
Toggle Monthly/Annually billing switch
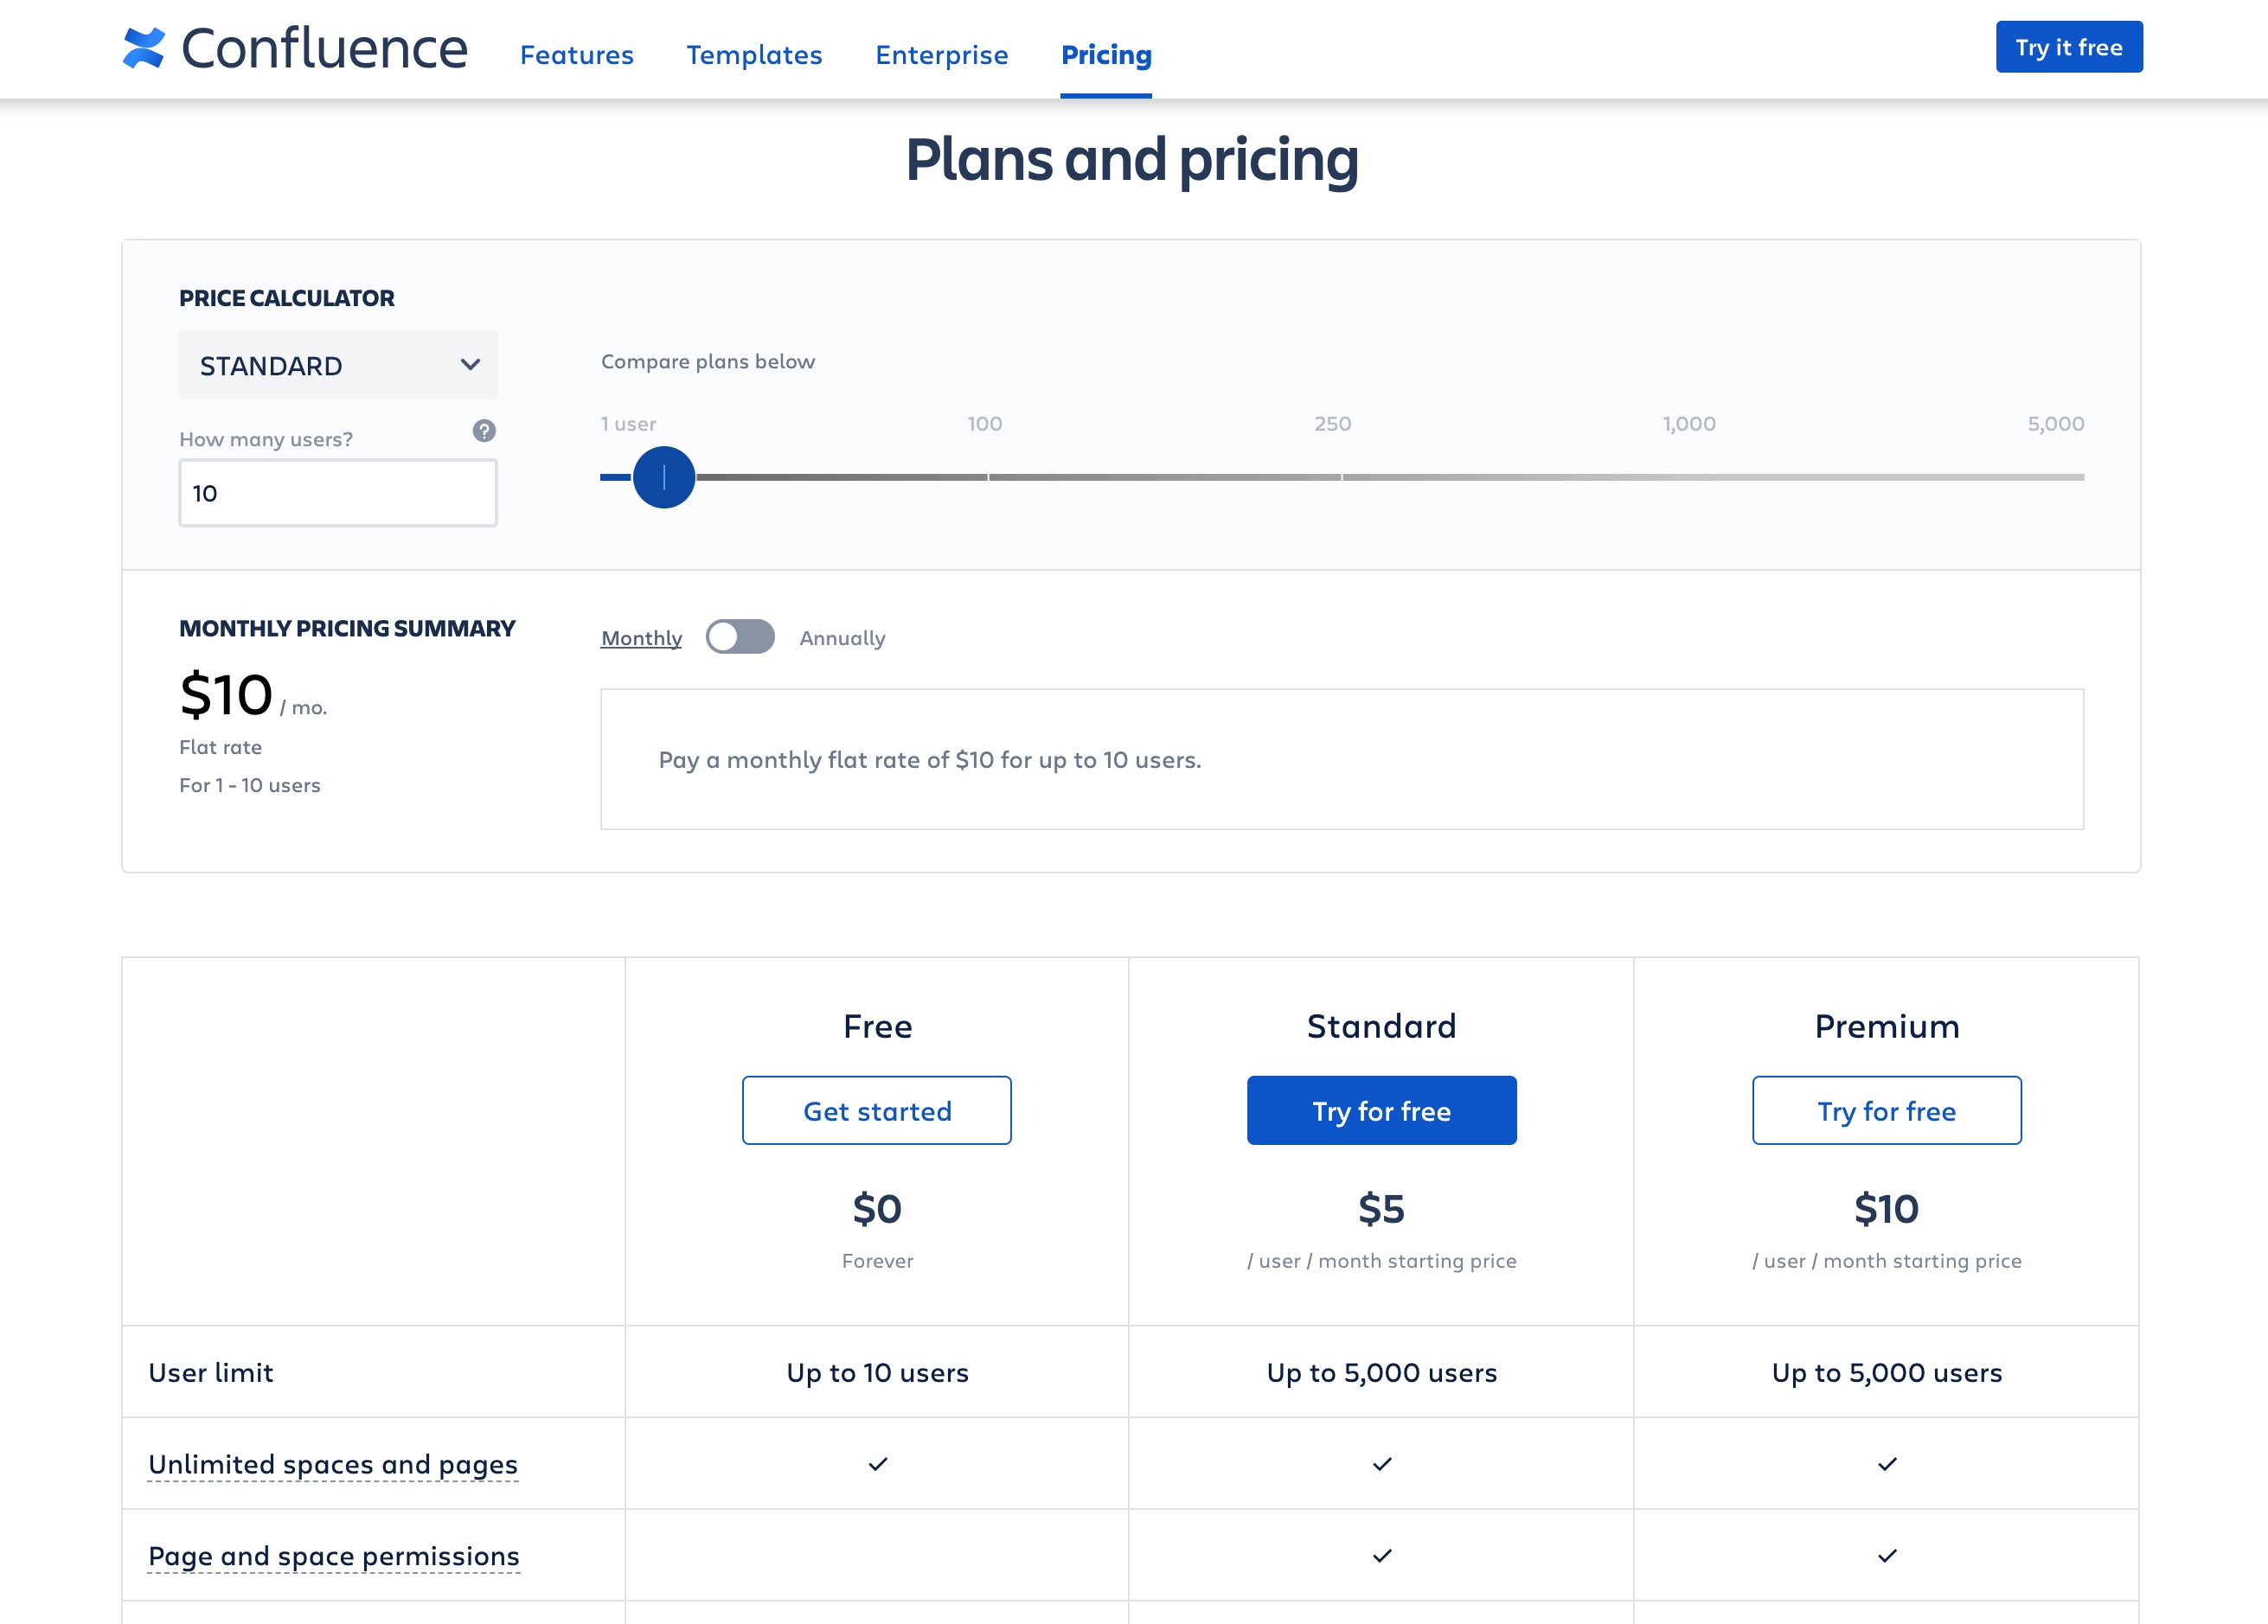click(740, 637)
